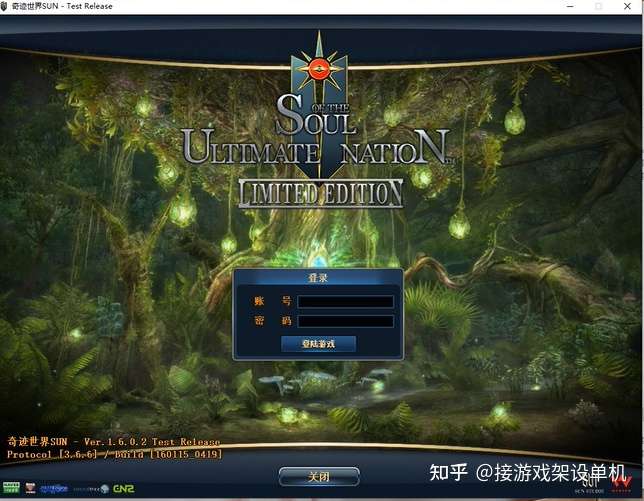
Task: Click the 登录 panel header text
Action: (318, 278)
